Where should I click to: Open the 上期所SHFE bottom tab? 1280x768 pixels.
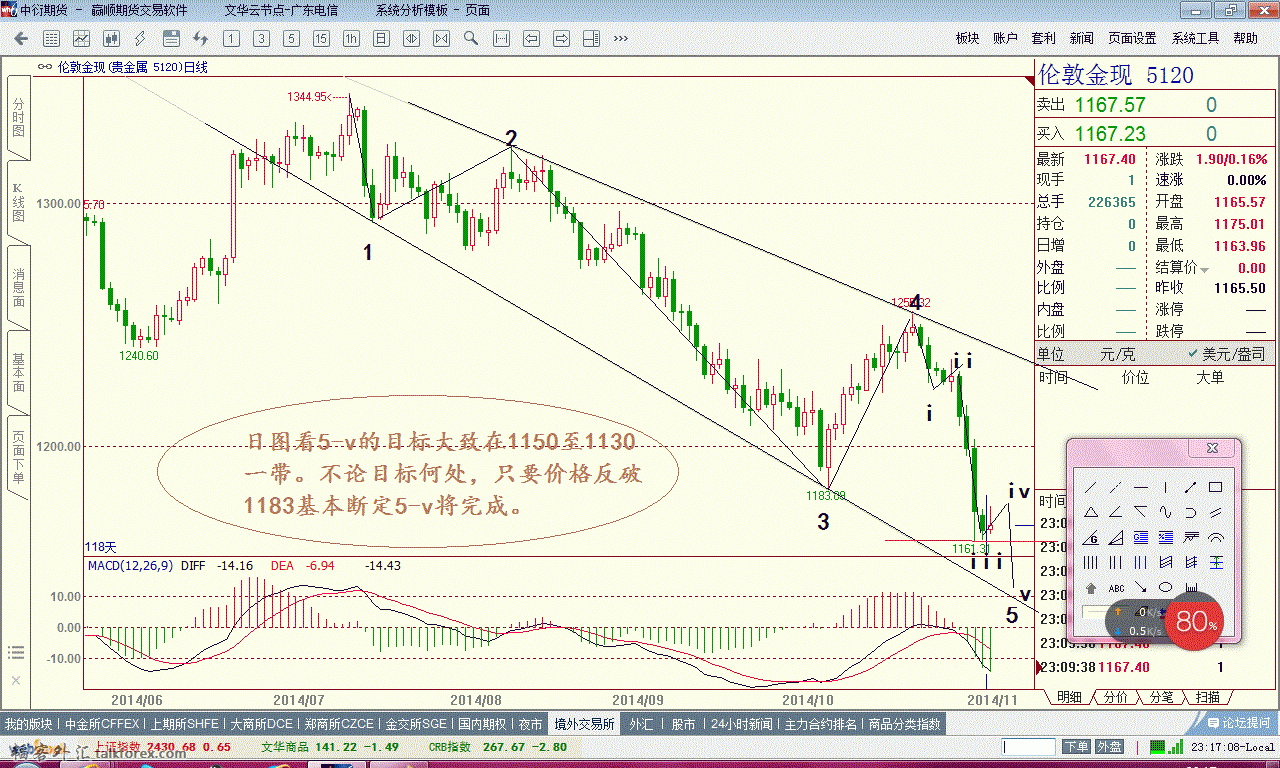[x=183, y=724]
